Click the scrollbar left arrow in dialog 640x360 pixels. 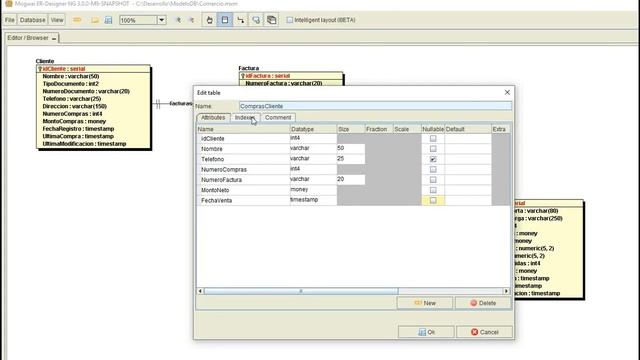click(200, 291)
